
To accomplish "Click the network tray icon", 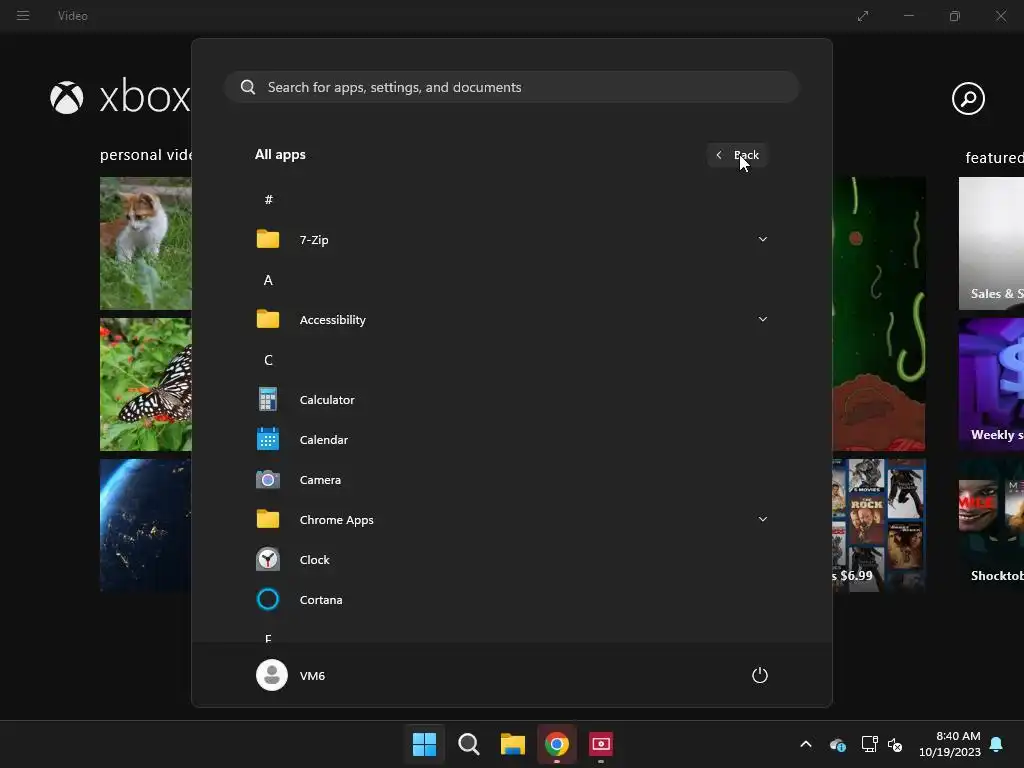I will [x=869, y=744].
